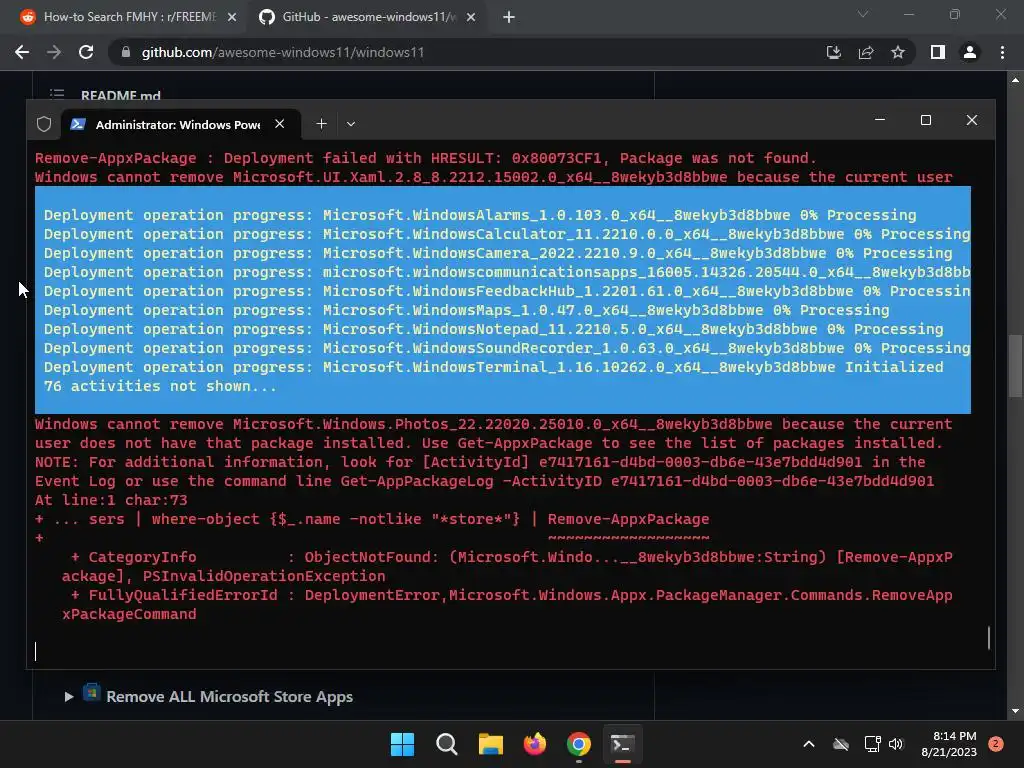The image size is (1024, 768).
Task: Click the shield icon in Windows Terminal
Action: tap(44, 124)
